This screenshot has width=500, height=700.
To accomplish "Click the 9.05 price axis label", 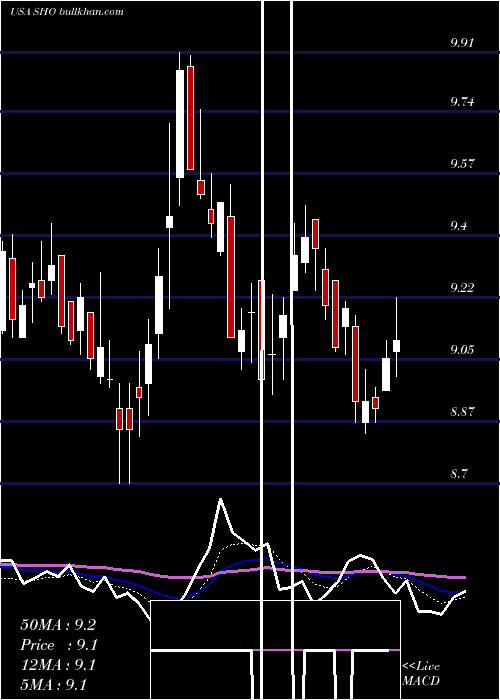I will 462,350.
